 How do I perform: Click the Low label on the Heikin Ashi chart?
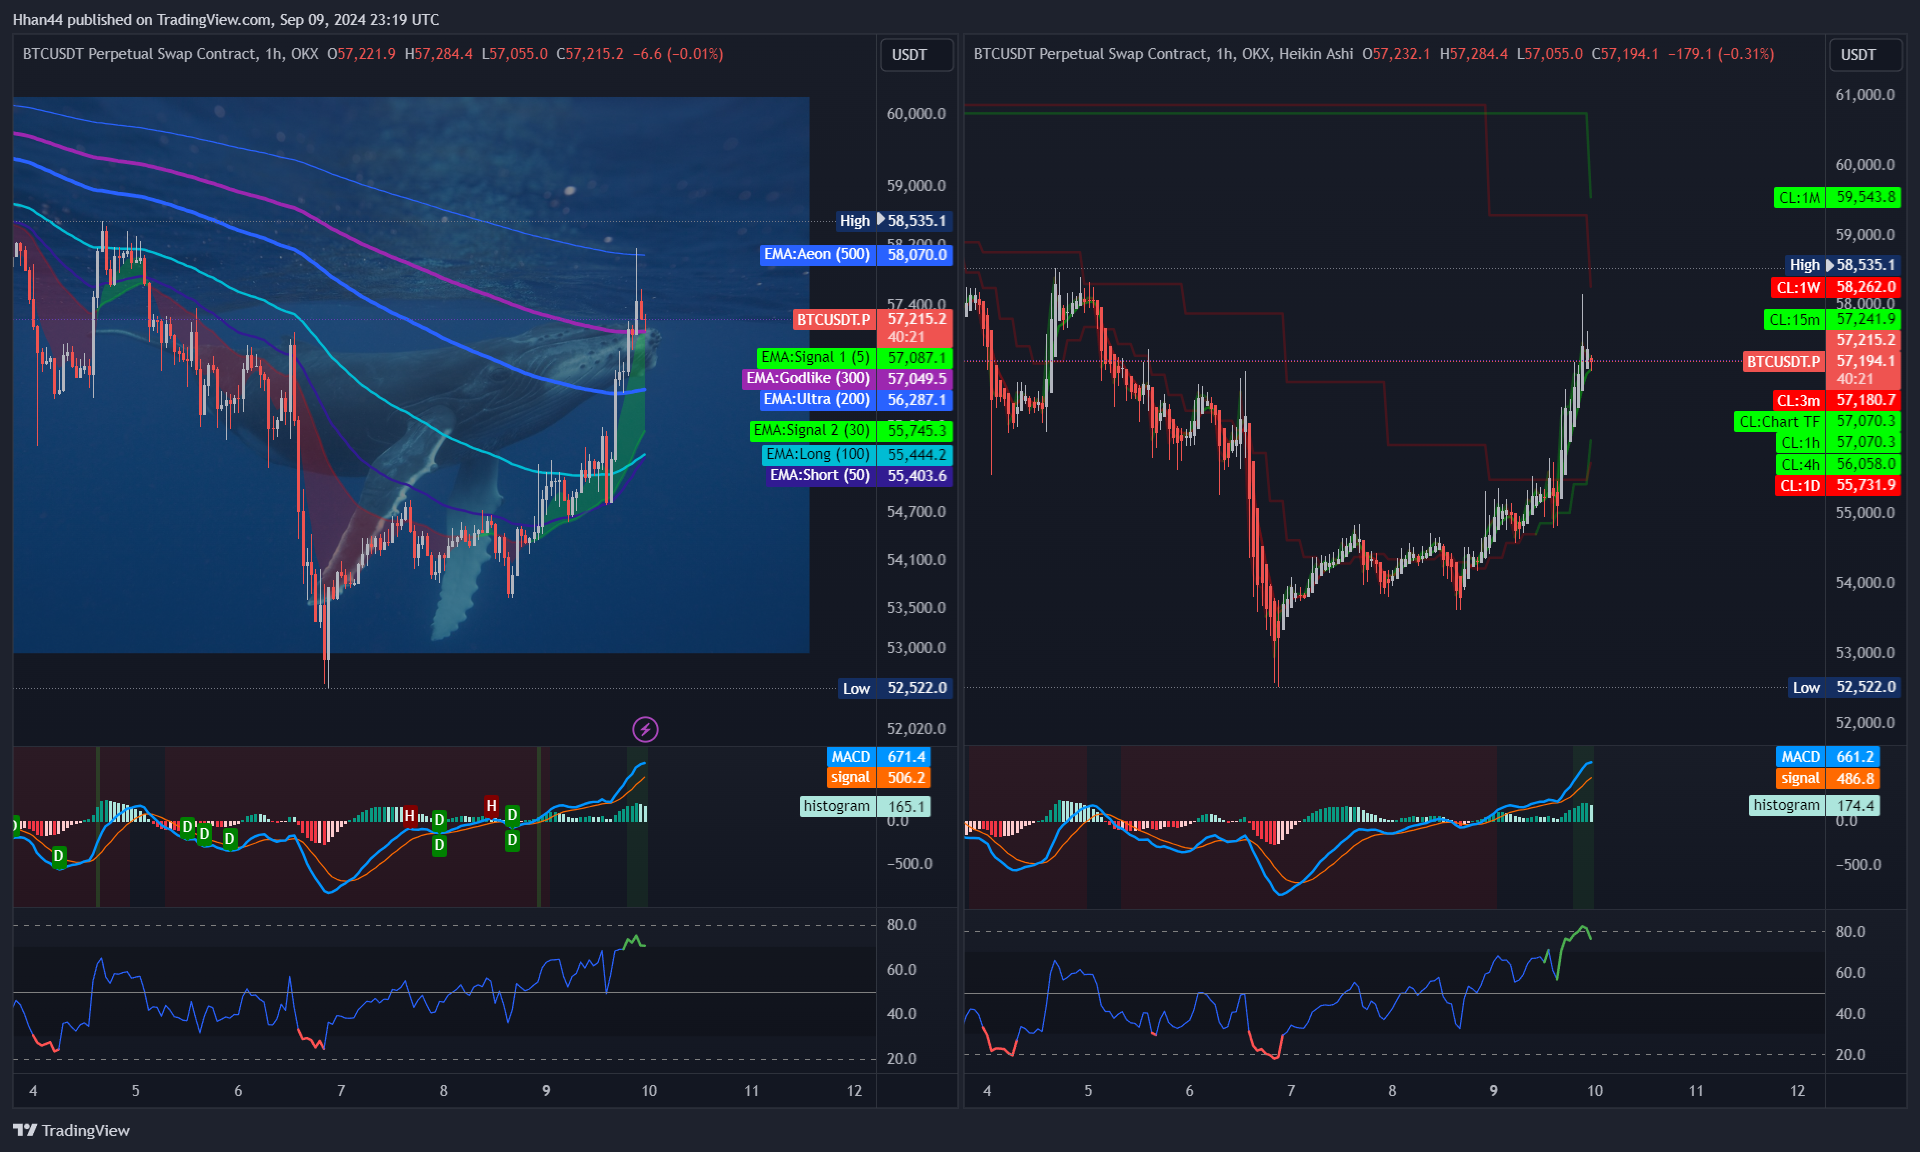coord(1806,687)
